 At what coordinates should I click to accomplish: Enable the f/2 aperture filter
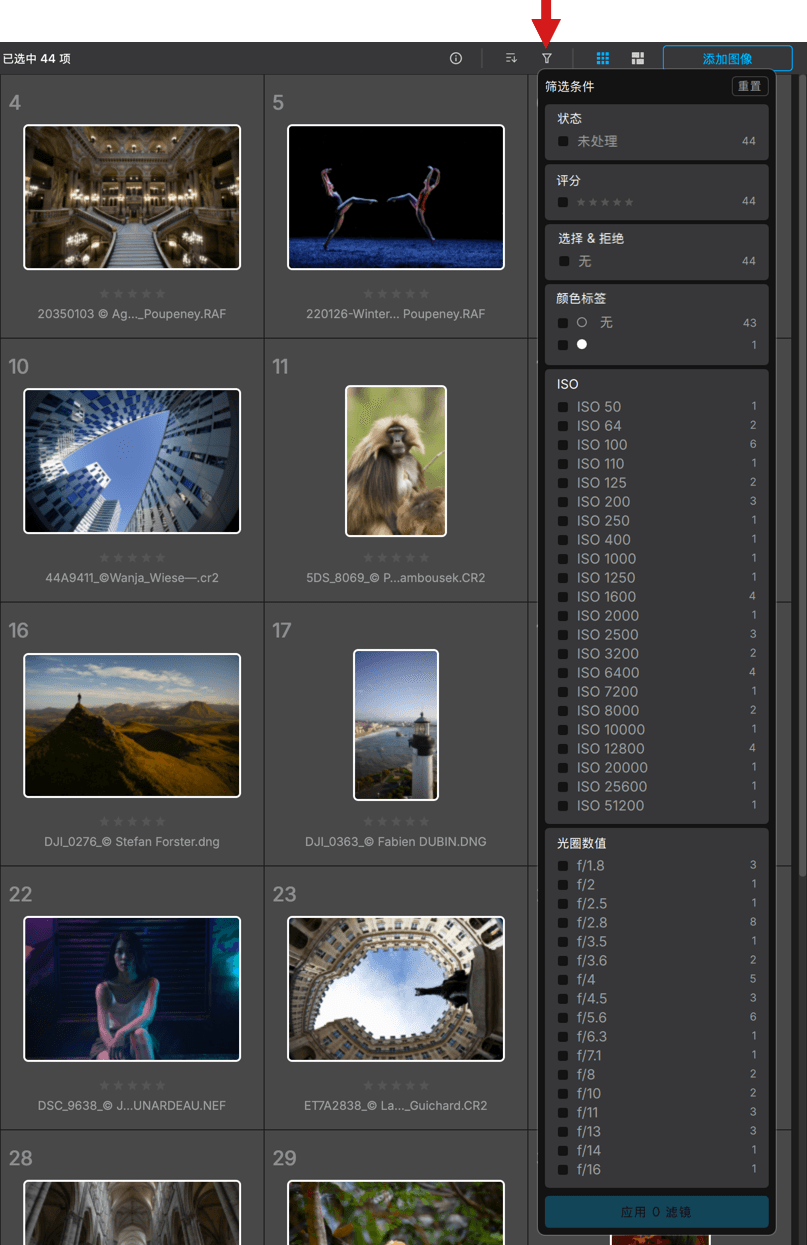click(563, 885)
